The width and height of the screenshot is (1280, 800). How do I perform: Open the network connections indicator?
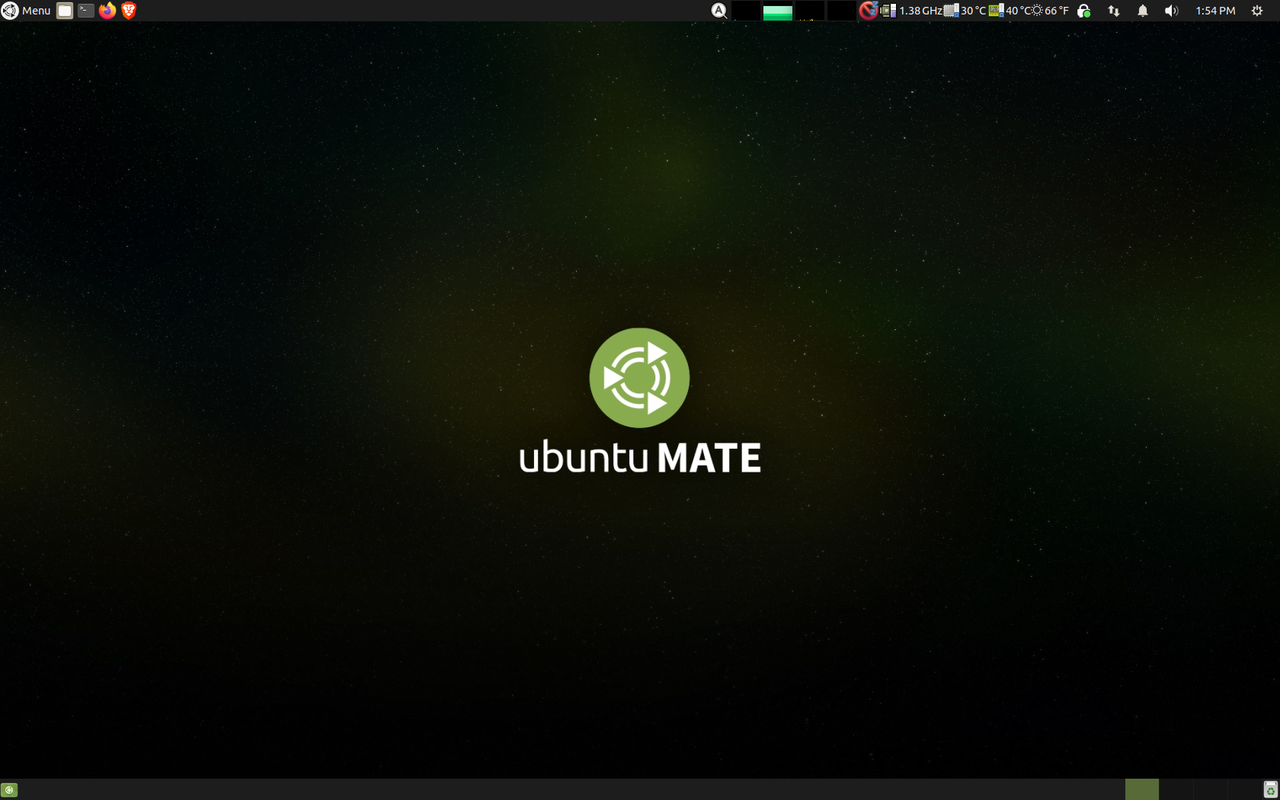pyautogui.click(x=1114, y=11)
